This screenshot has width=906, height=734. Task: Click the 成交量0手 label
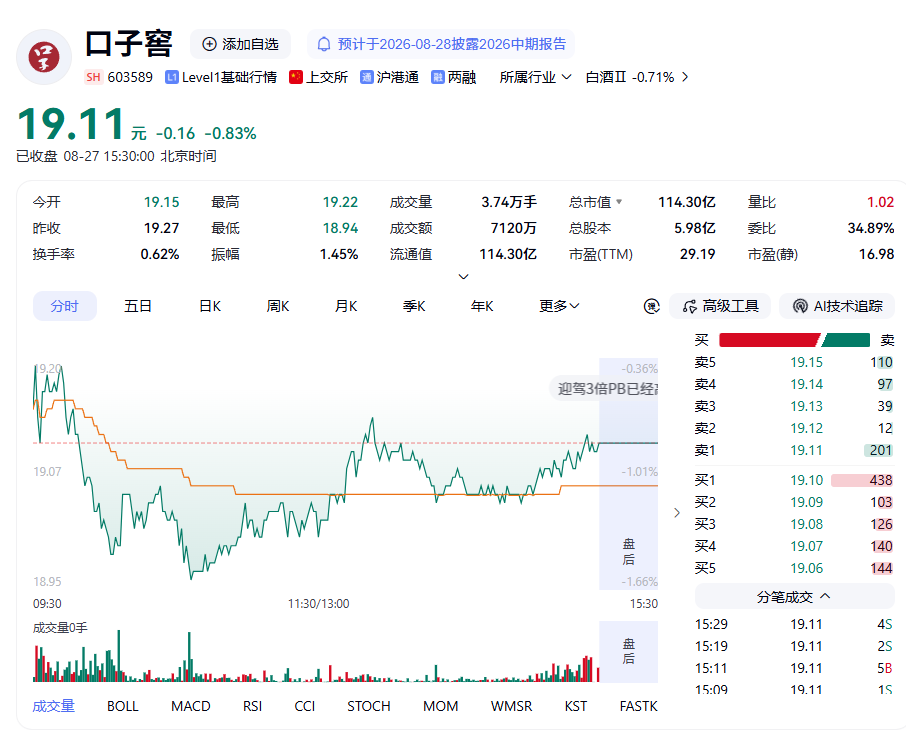coord(60,628)
